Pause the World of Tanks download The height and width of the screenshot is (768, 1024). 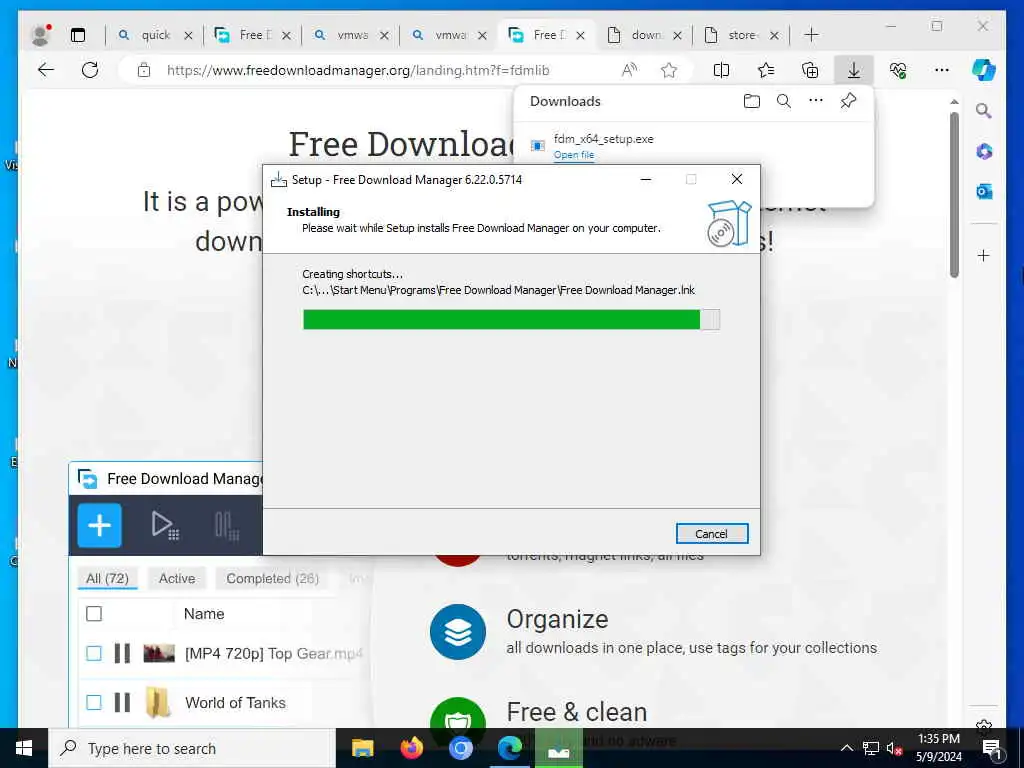click(122, 702)
